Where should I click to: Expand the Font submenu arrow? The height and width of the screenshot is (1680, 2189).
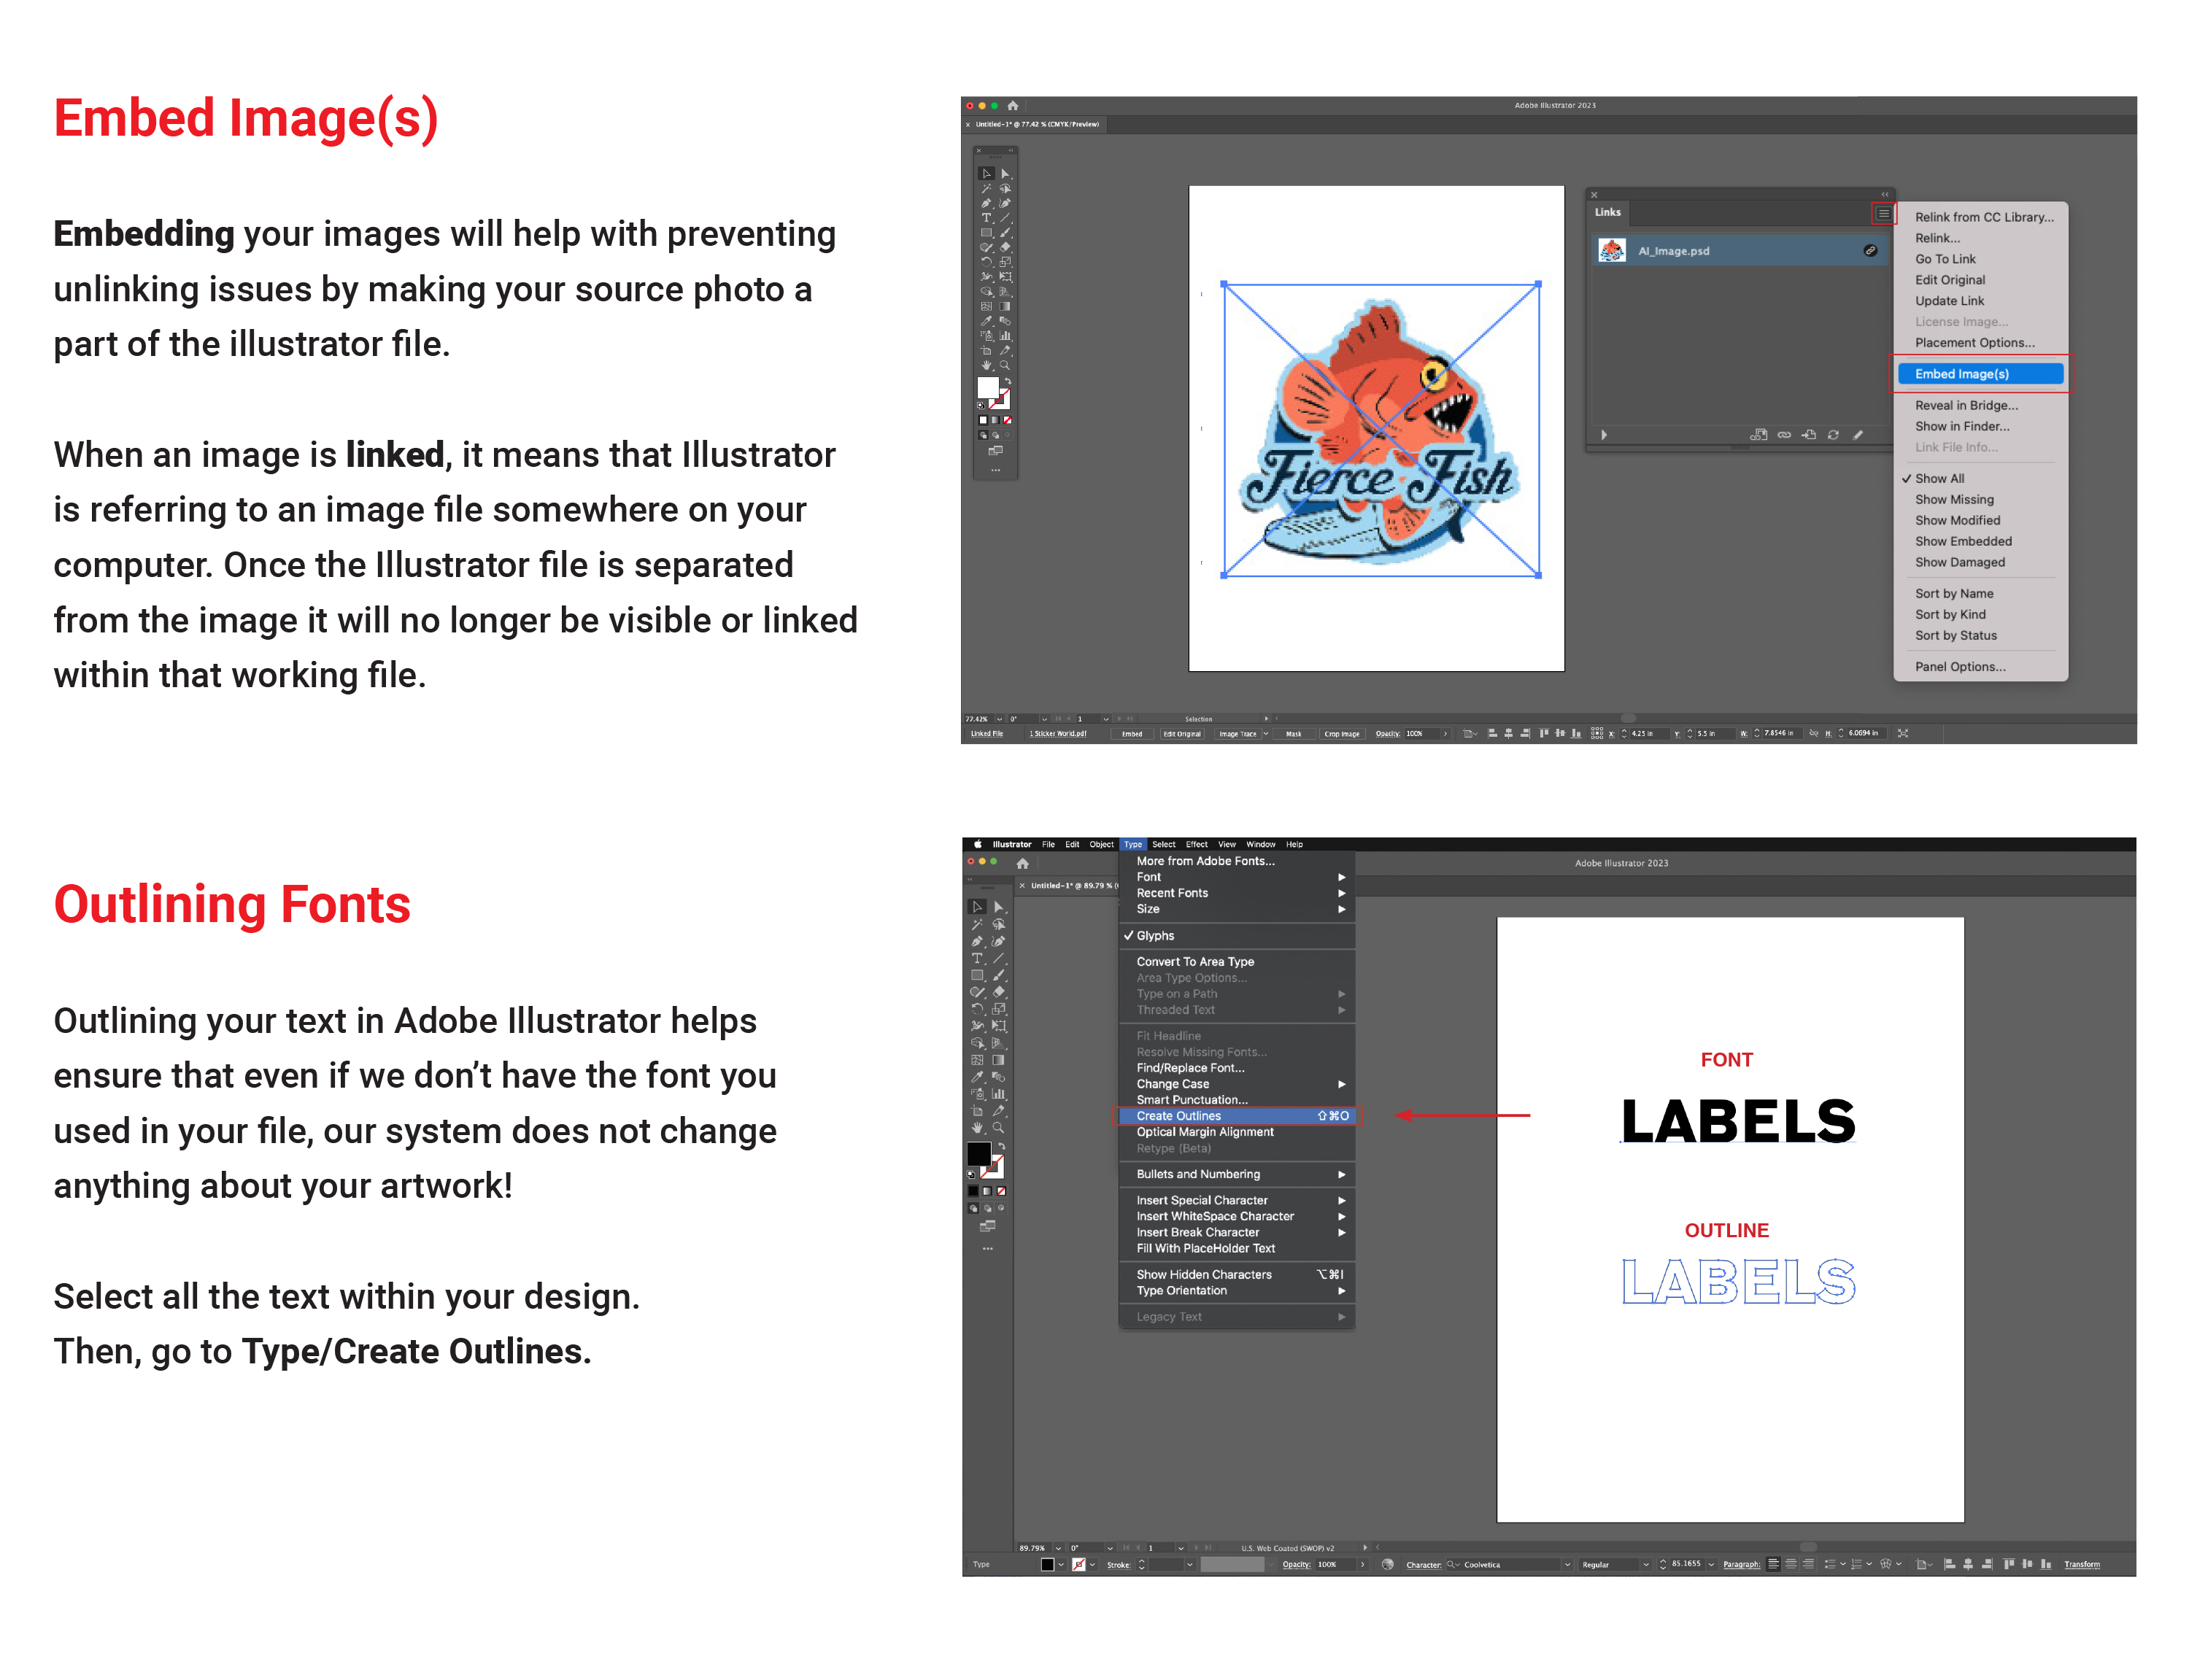[1341, 877]
